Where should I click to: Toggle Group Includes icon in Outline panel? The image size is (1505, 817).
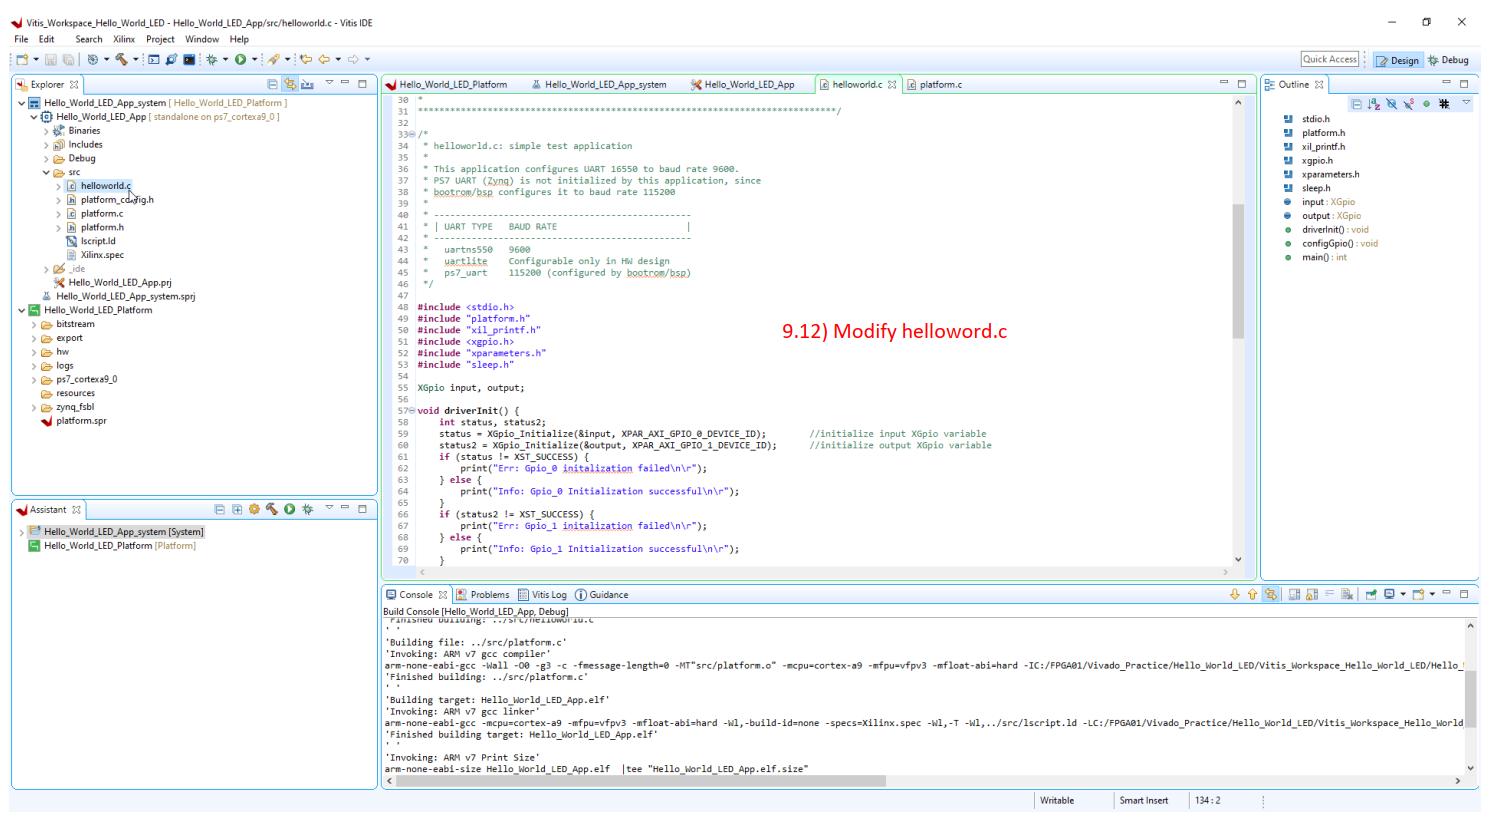click(1444, 104)
